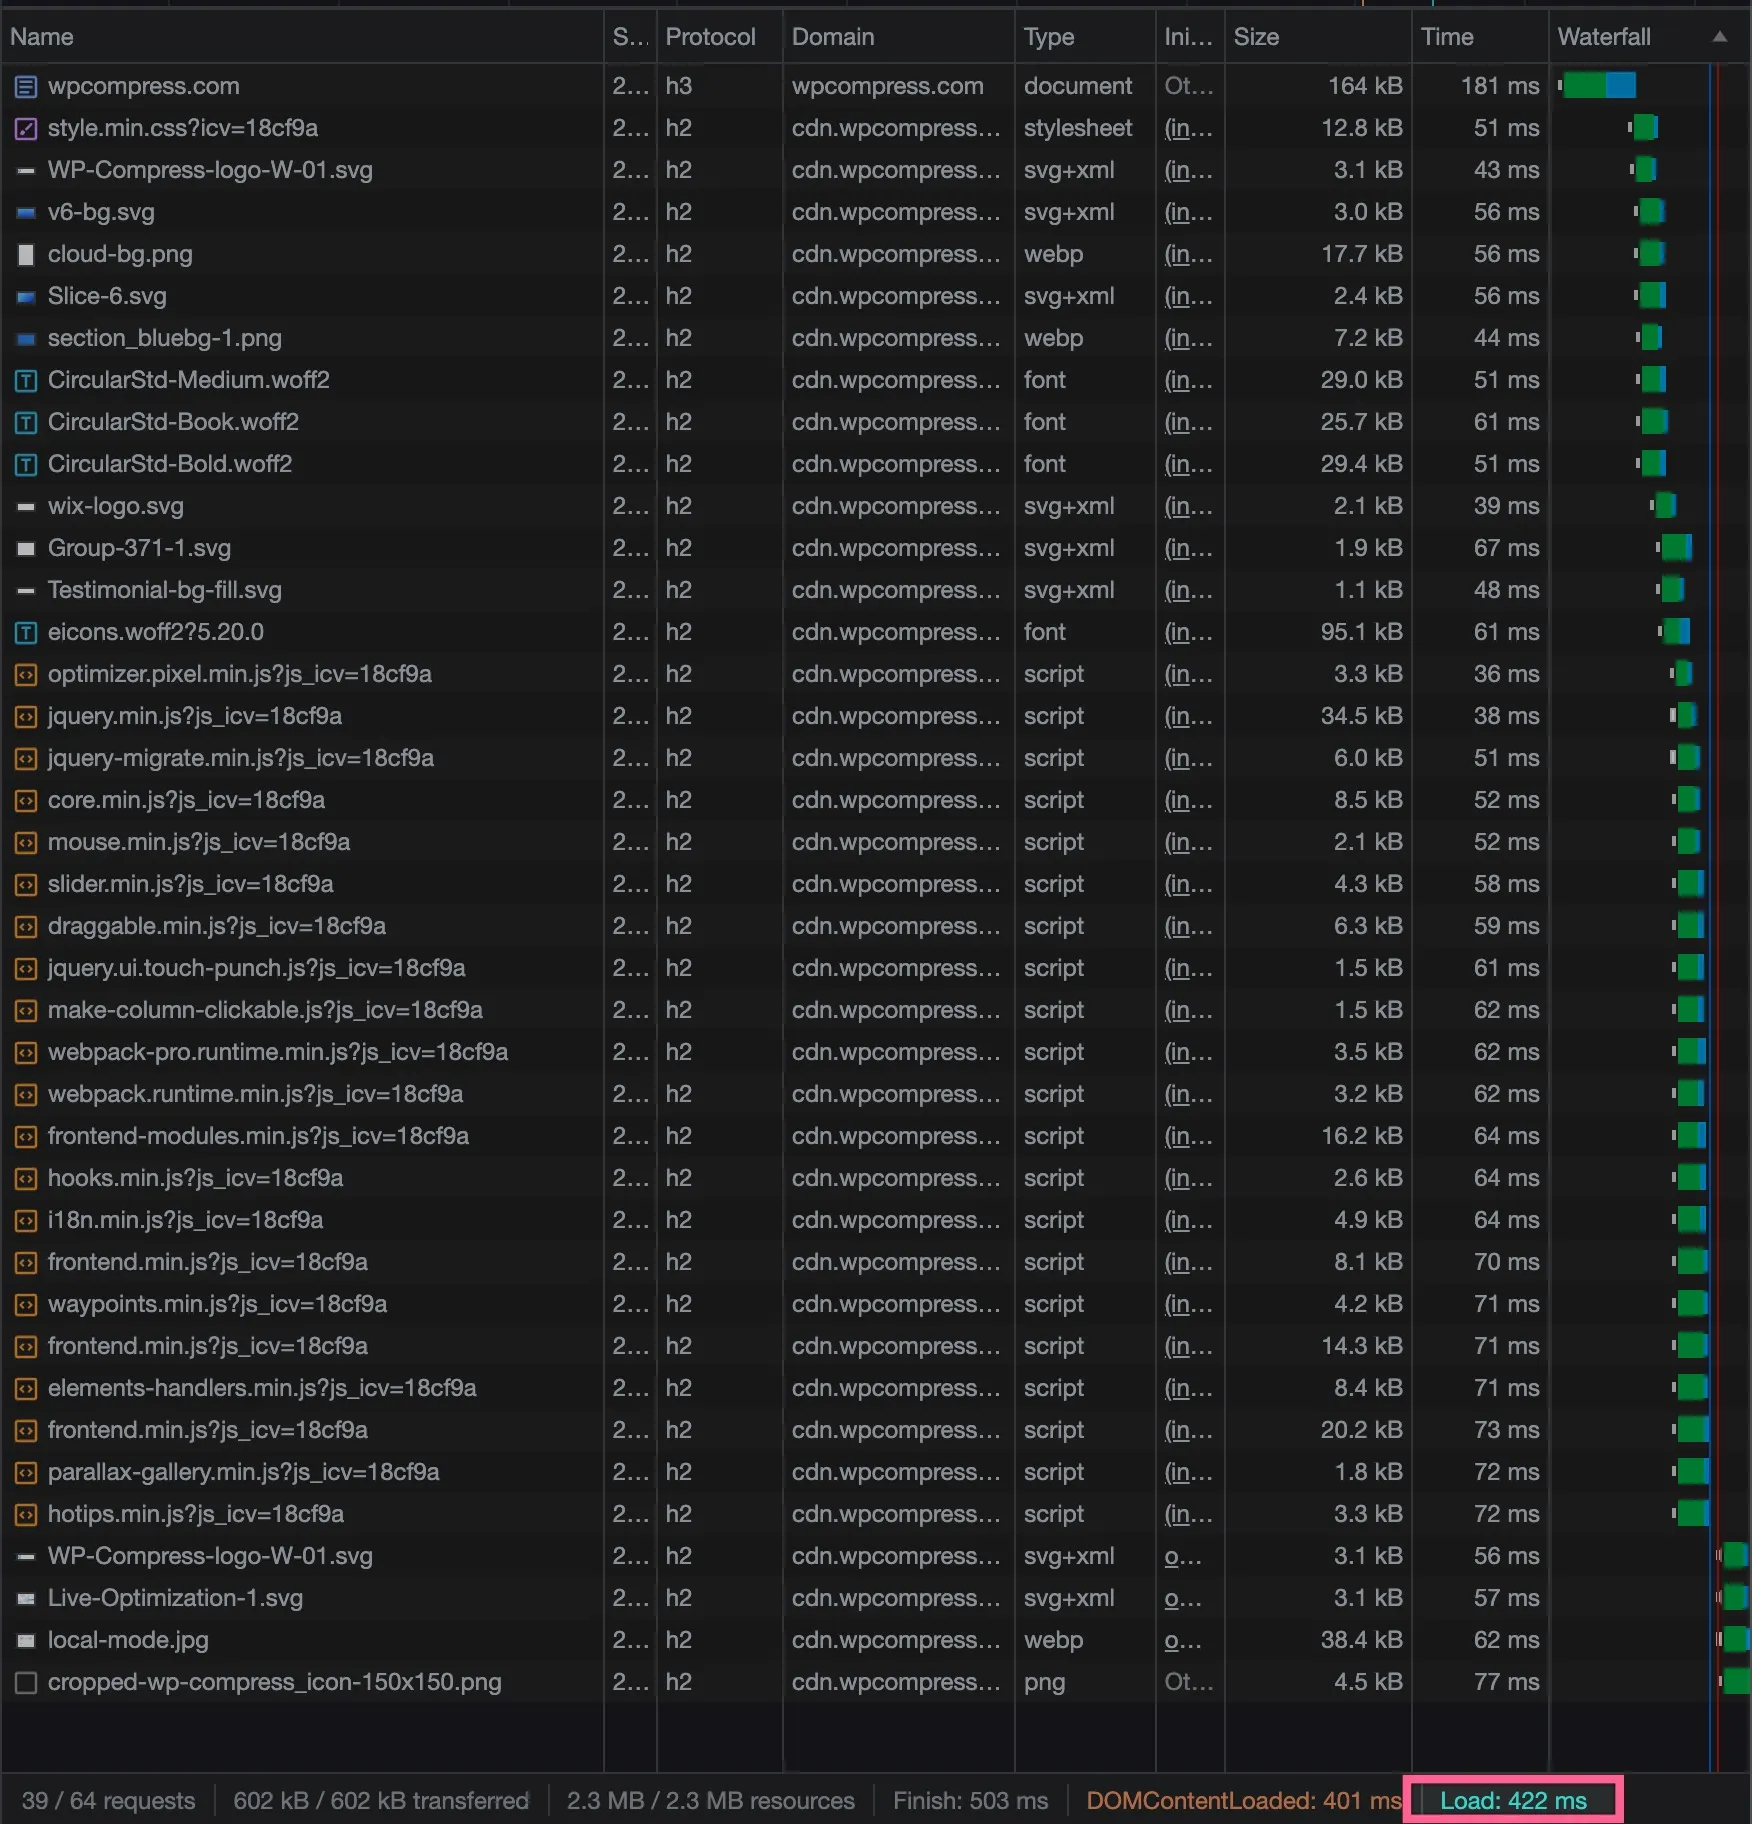Sort by the Size column header
1752x1824 pixels.
coord(1318,37)
